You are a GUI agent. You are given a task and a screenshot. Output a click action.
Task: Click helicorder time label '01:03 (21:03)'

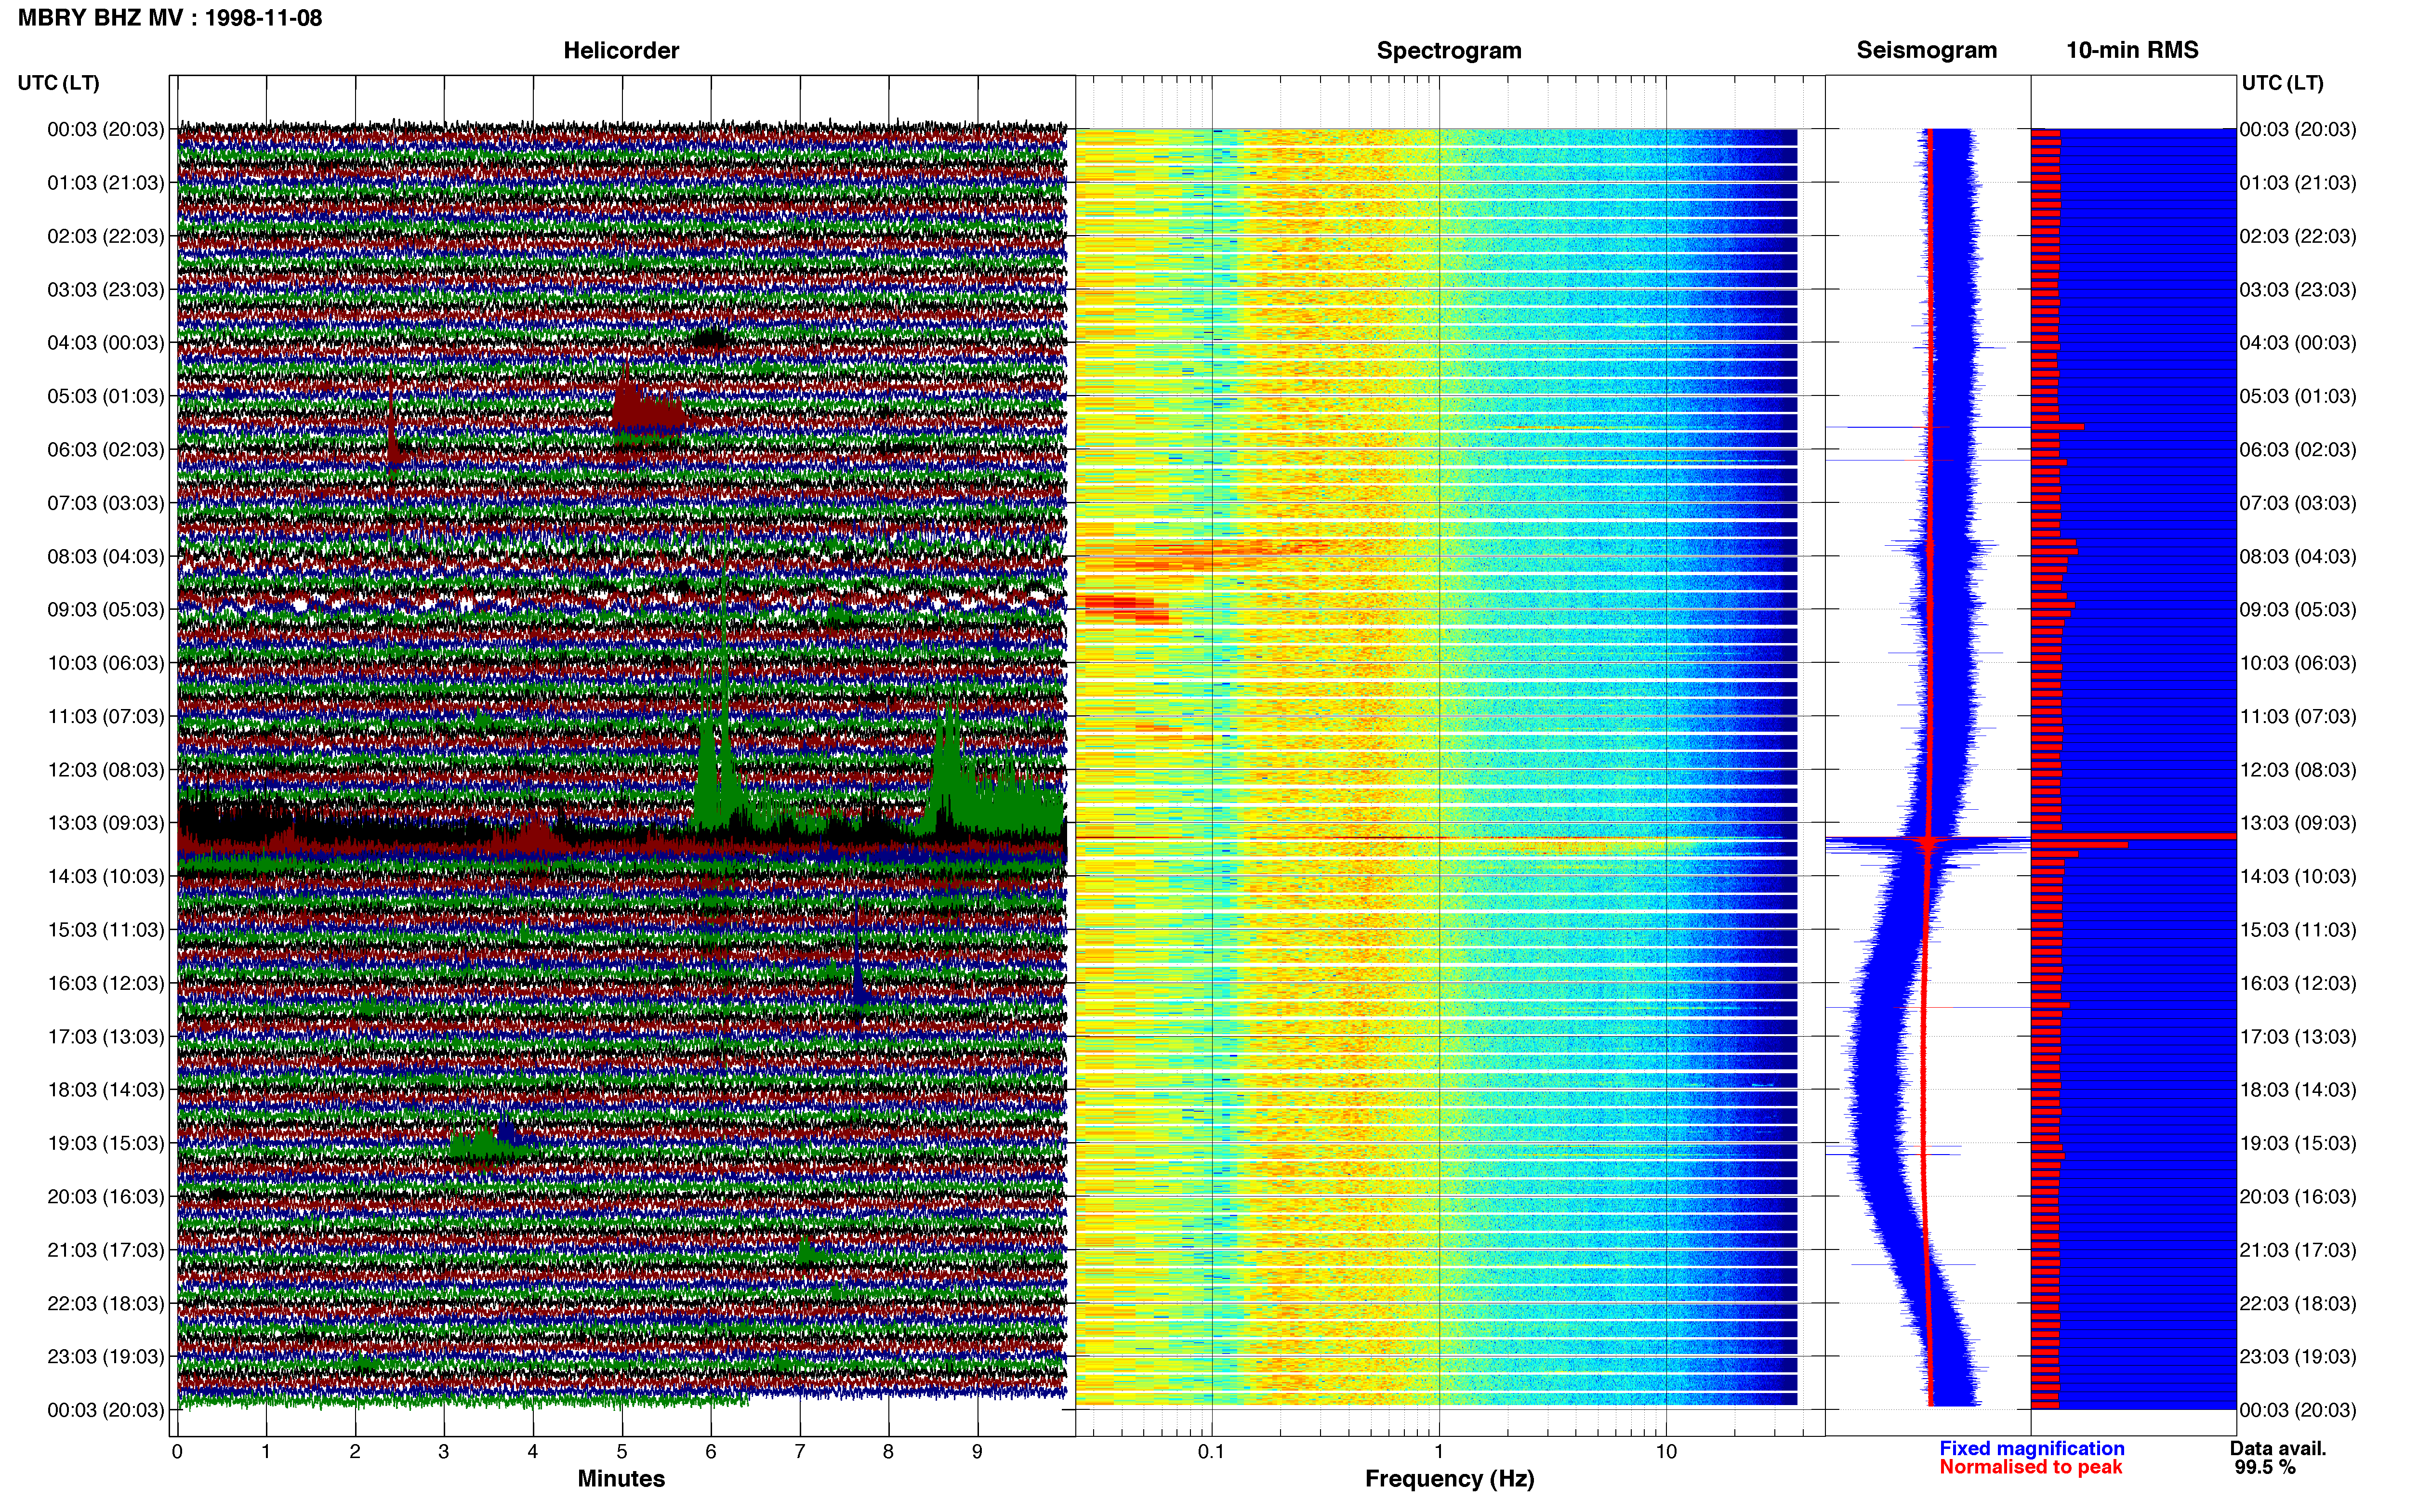point(106,183)
